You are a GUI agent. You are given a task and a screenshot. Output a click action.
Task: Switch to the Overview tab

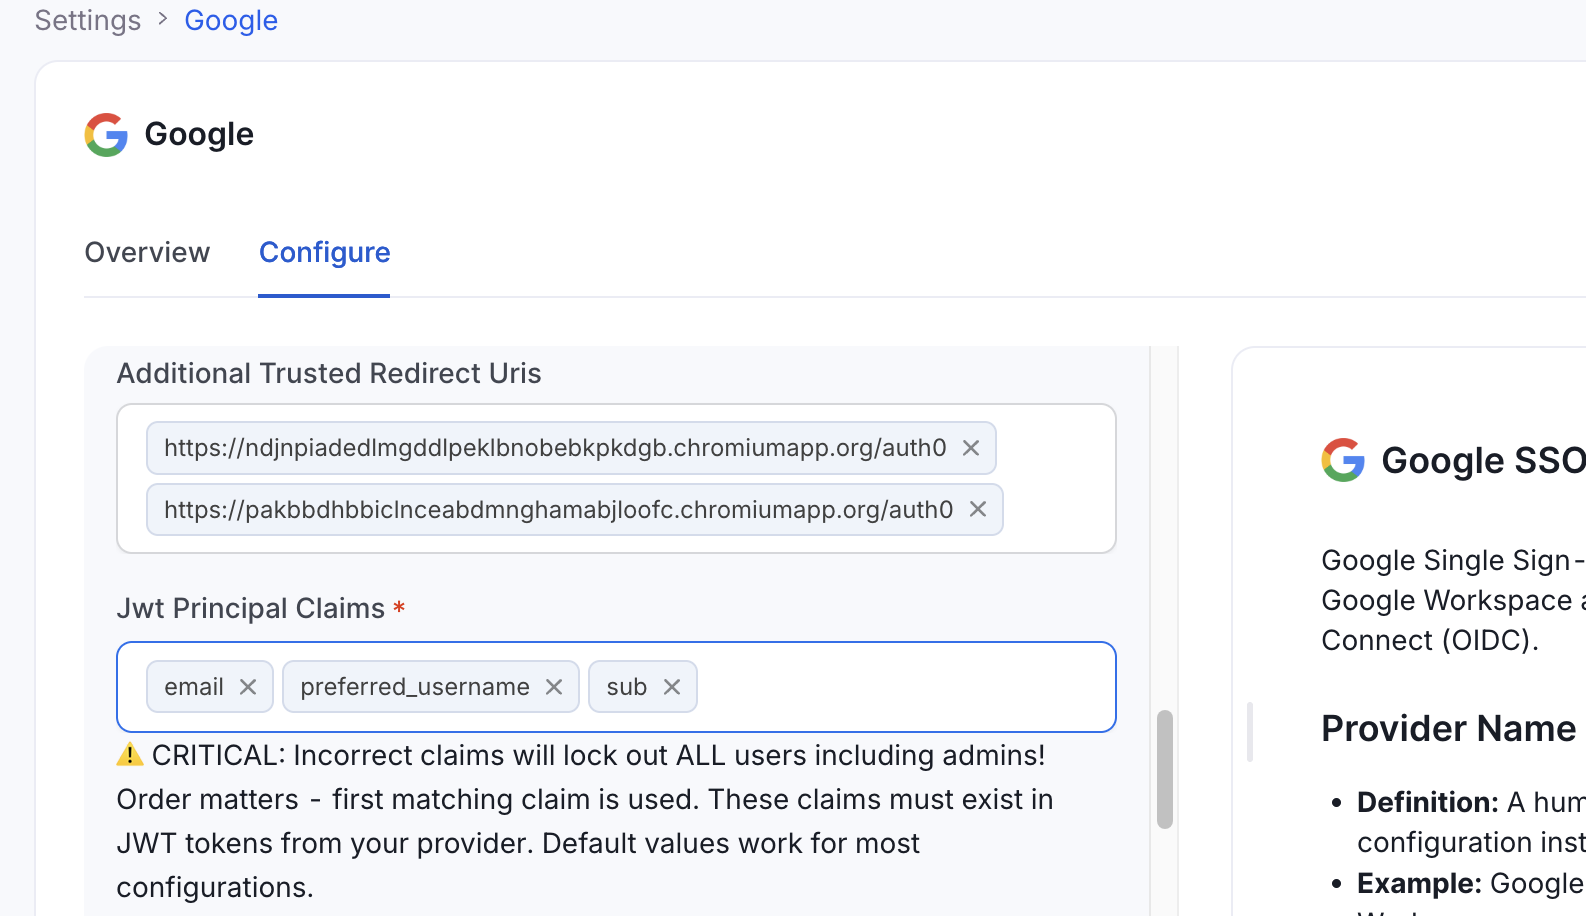pyautogui.click(x=147, y=252)
